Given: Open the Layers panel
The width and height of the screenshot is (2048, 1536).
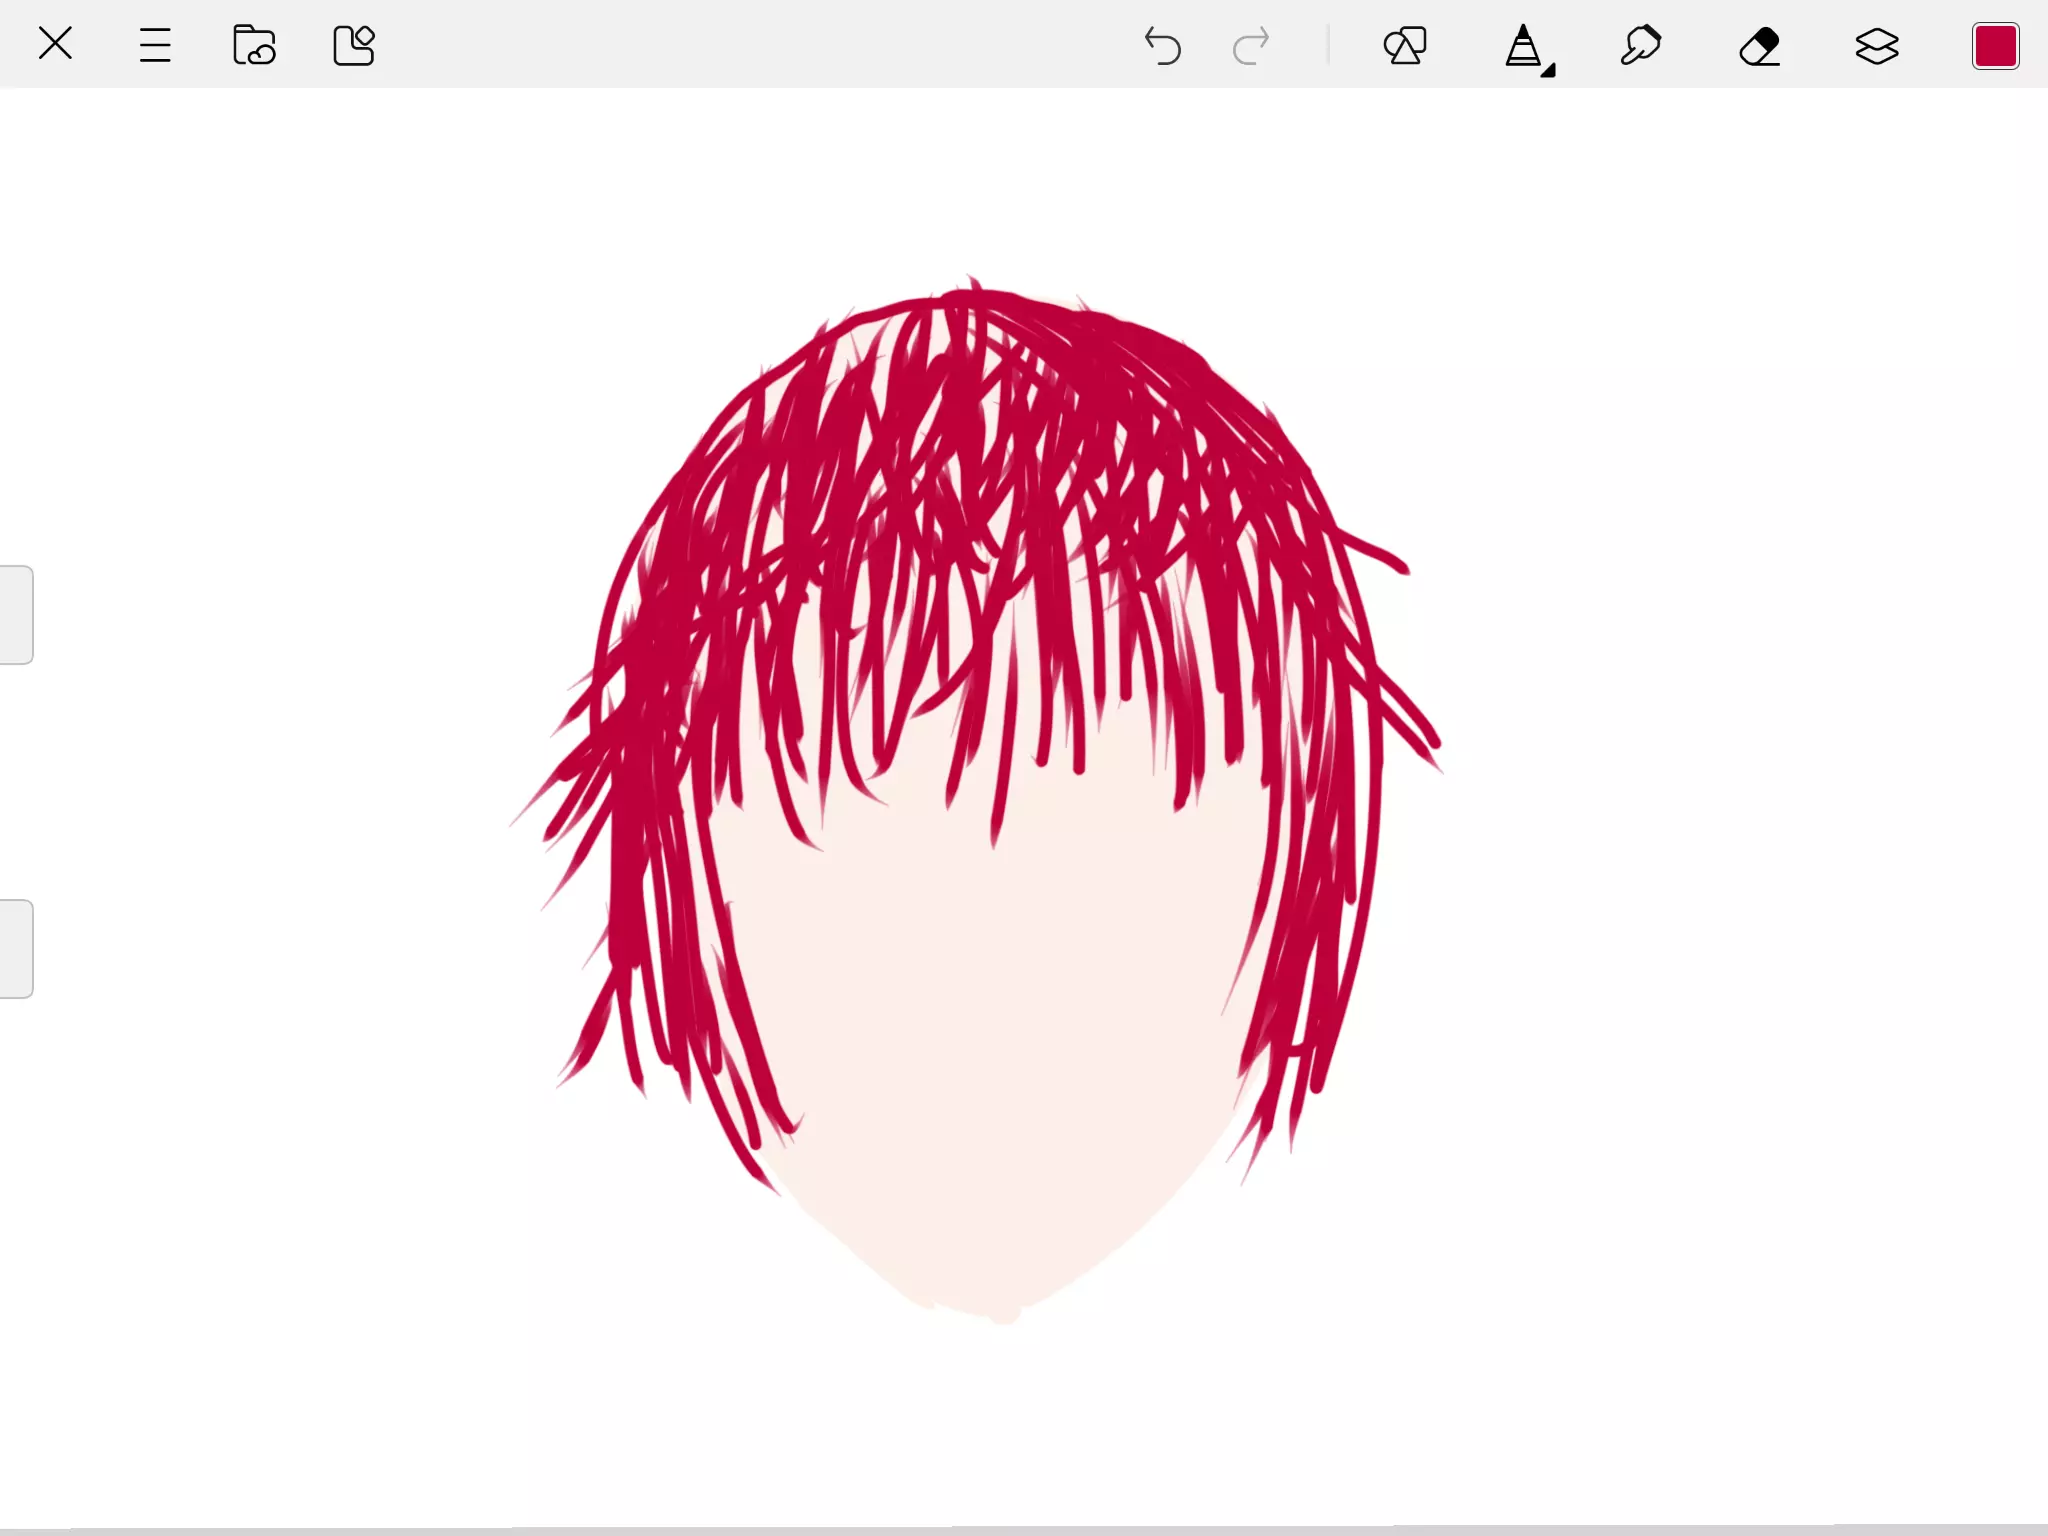Looking at the screenshot, I should [x=1877, y=46].
